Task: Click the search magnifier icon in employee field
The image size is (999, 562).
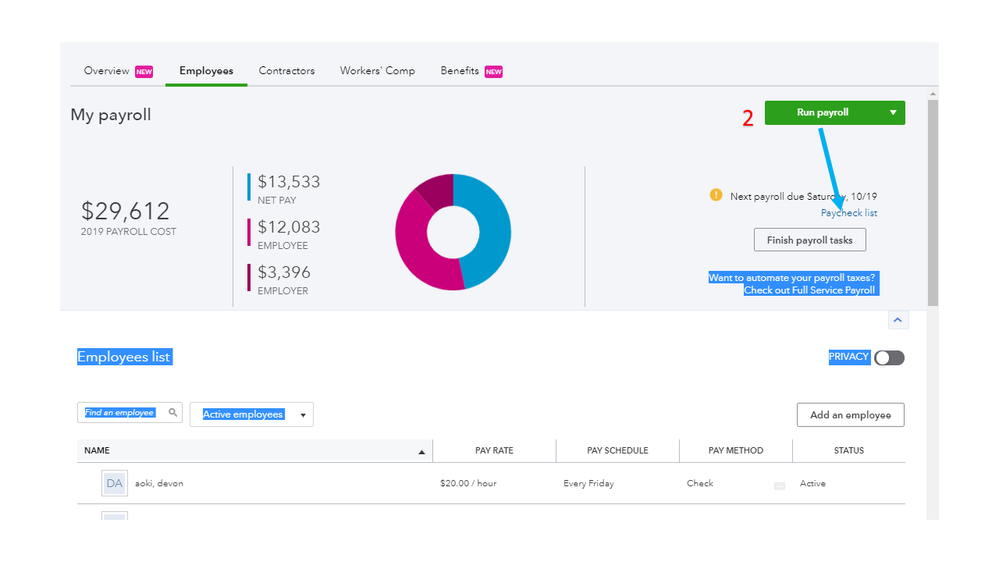Action: click(173, 412)
